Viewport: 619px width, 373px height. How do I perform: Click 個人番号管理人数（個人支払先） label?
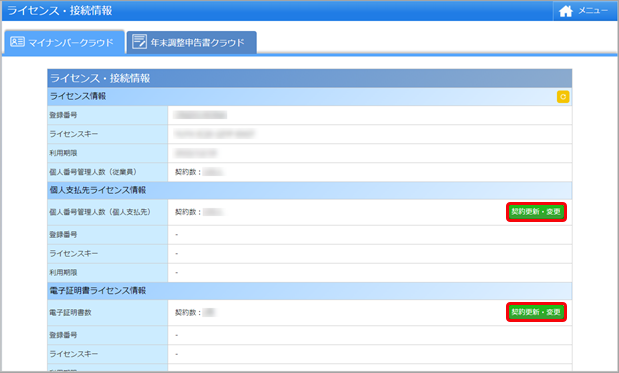coord(100,212)
